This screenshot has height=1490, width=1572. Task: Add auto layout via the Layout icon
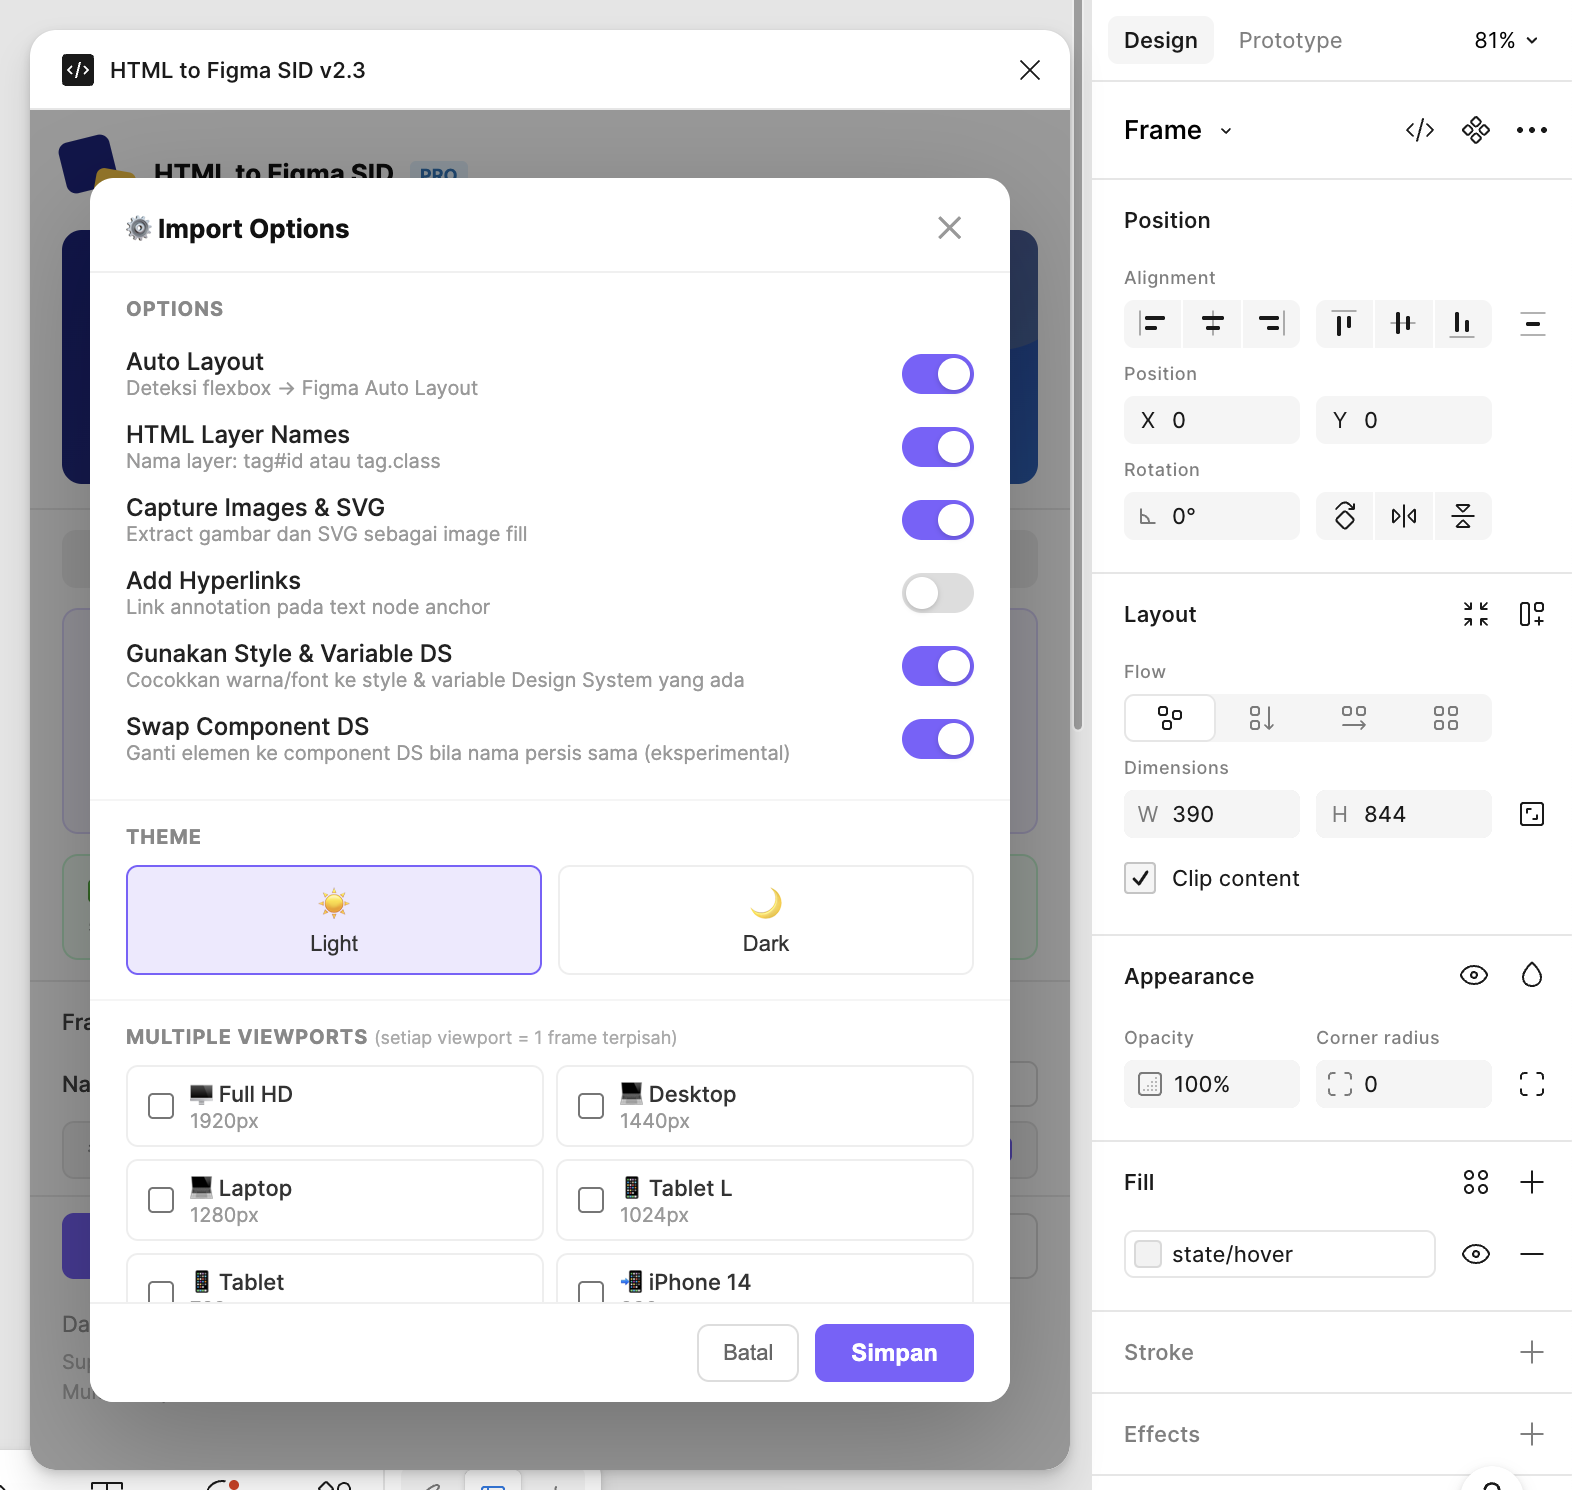coord(1532,614)
